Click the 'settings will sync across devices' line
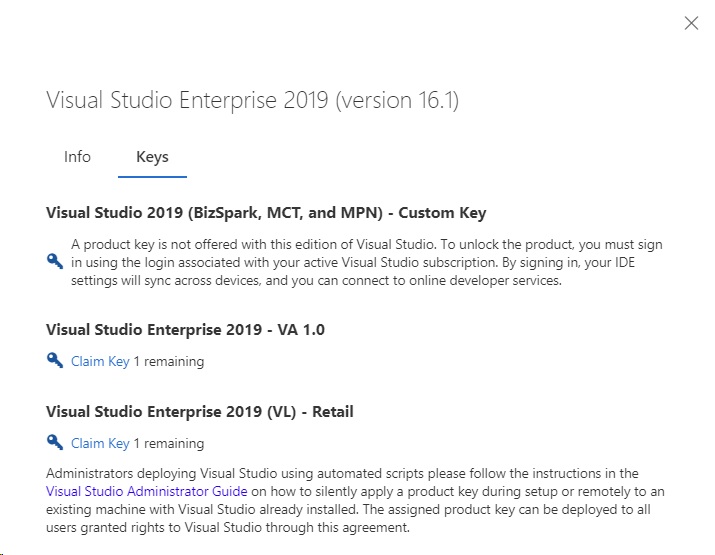Screen dimensions: 715x555 pyautogui.click(x=316, y=280)
